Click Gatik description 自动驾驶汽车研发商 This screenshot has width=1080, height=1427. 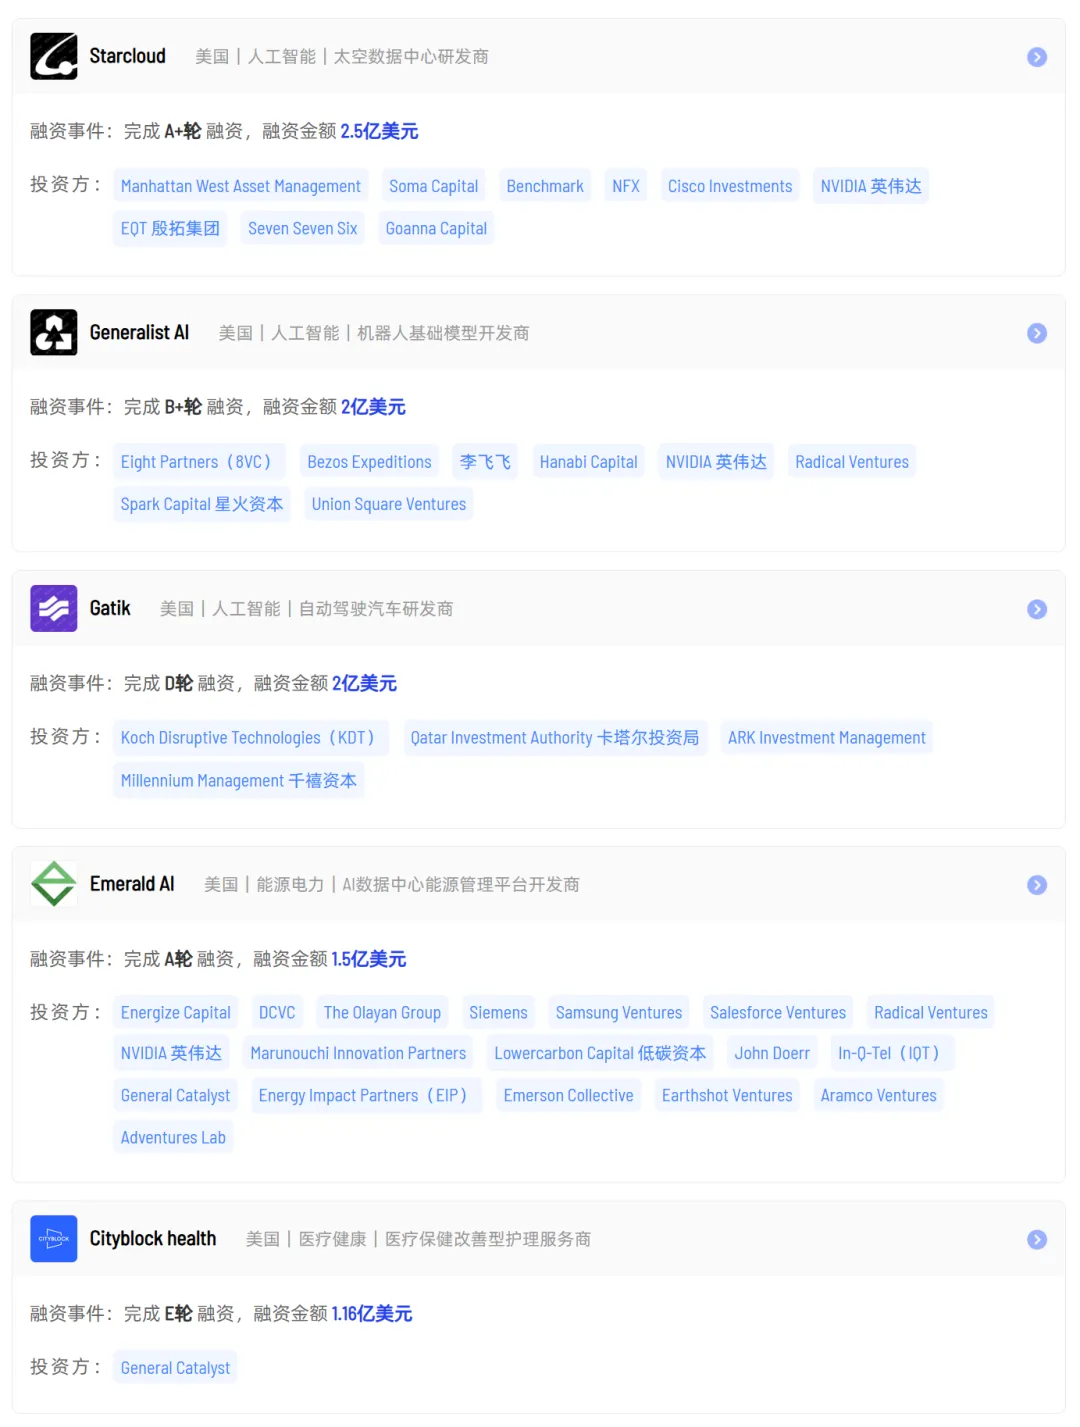point(376,609)
